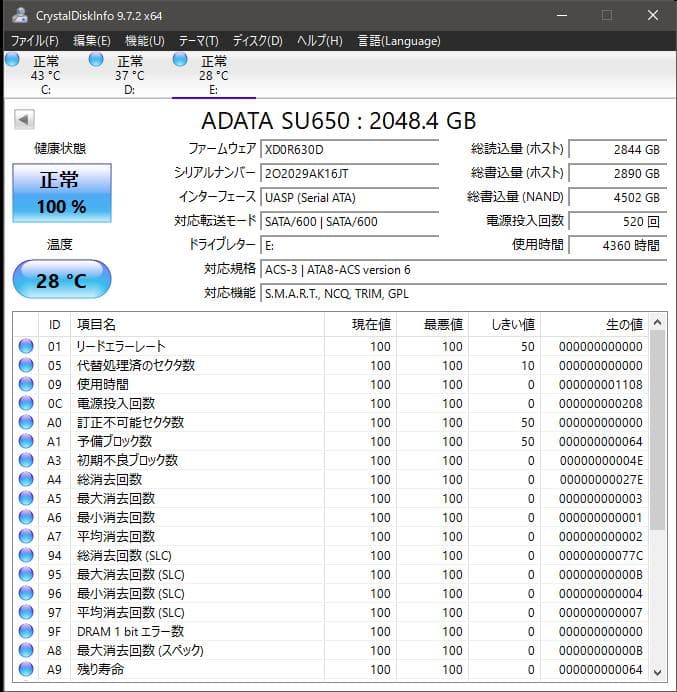Click the drive title ADATA SU650 : 2048.4 GB
Screen dimensions: 677x692
[338, 120]
